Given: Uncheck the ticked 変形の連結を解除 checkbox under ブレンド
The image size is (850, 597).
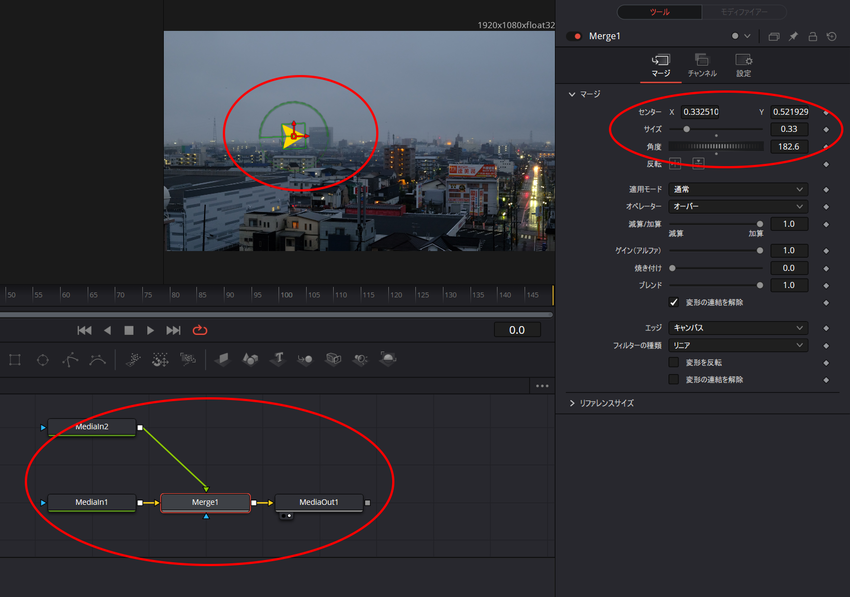Looking at the screenshot, I should (674, 303).
